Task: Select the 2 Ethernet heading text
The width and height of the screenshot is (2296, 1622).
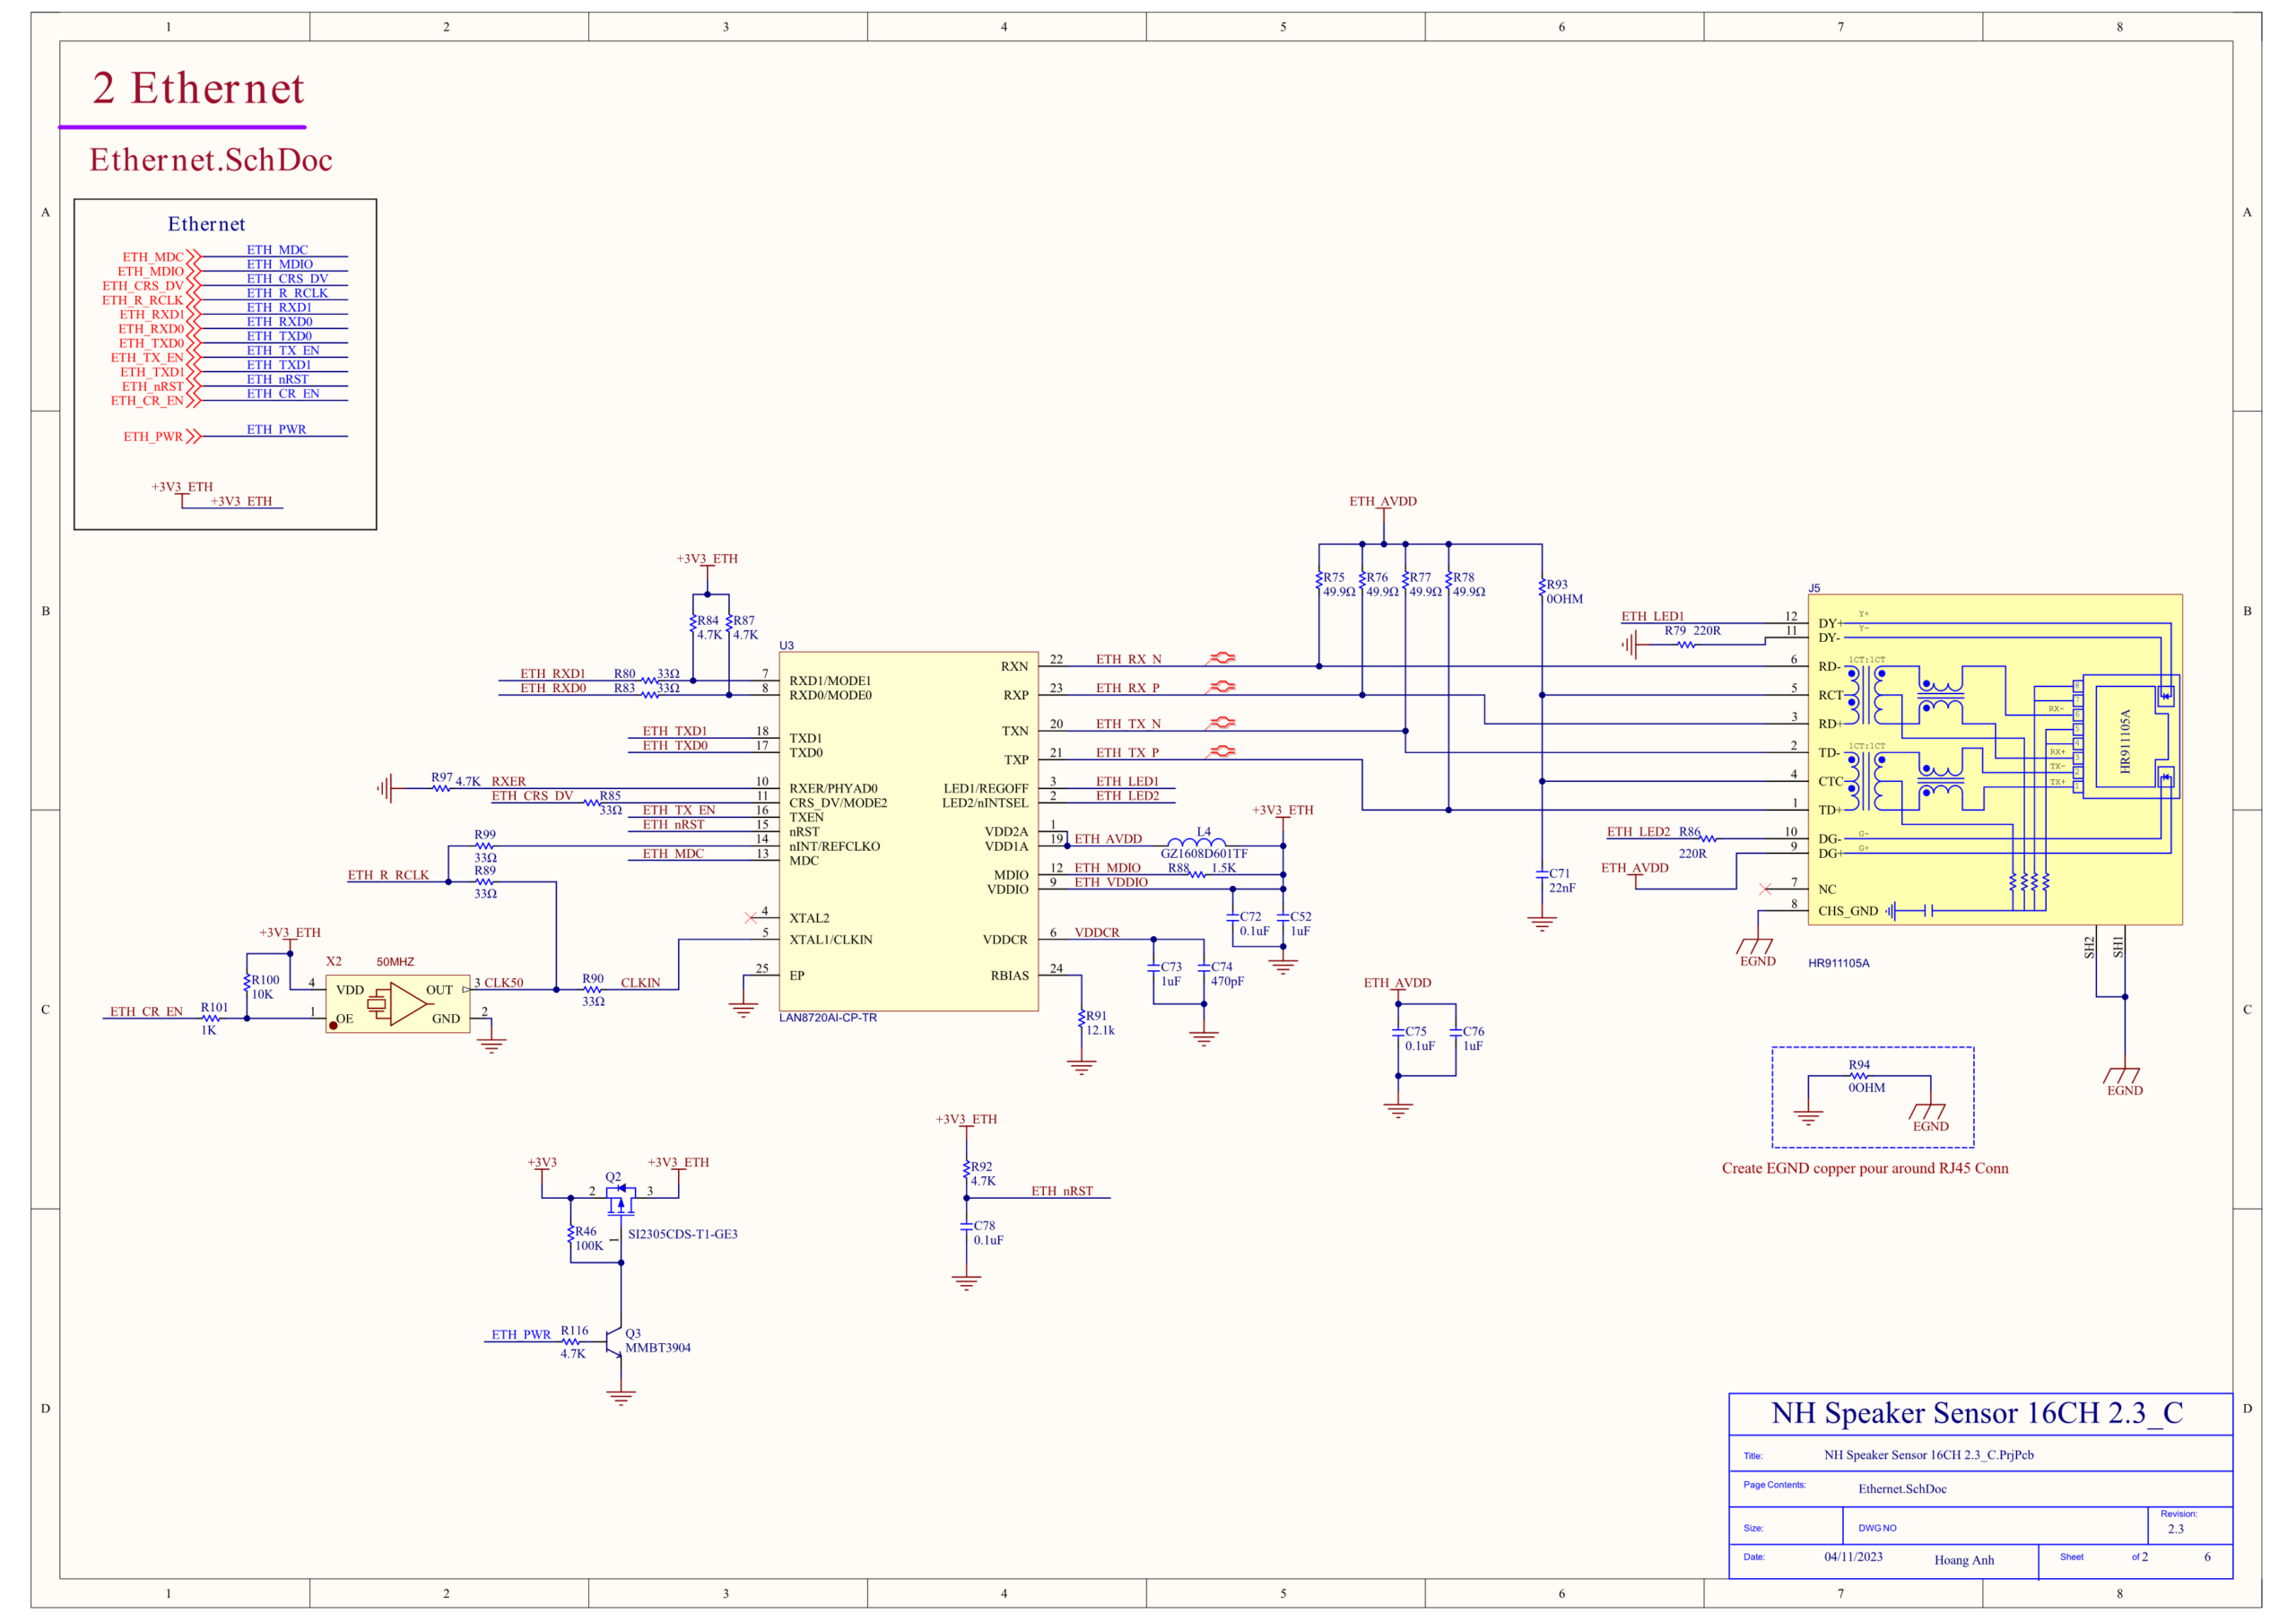Action: (198, 88)
